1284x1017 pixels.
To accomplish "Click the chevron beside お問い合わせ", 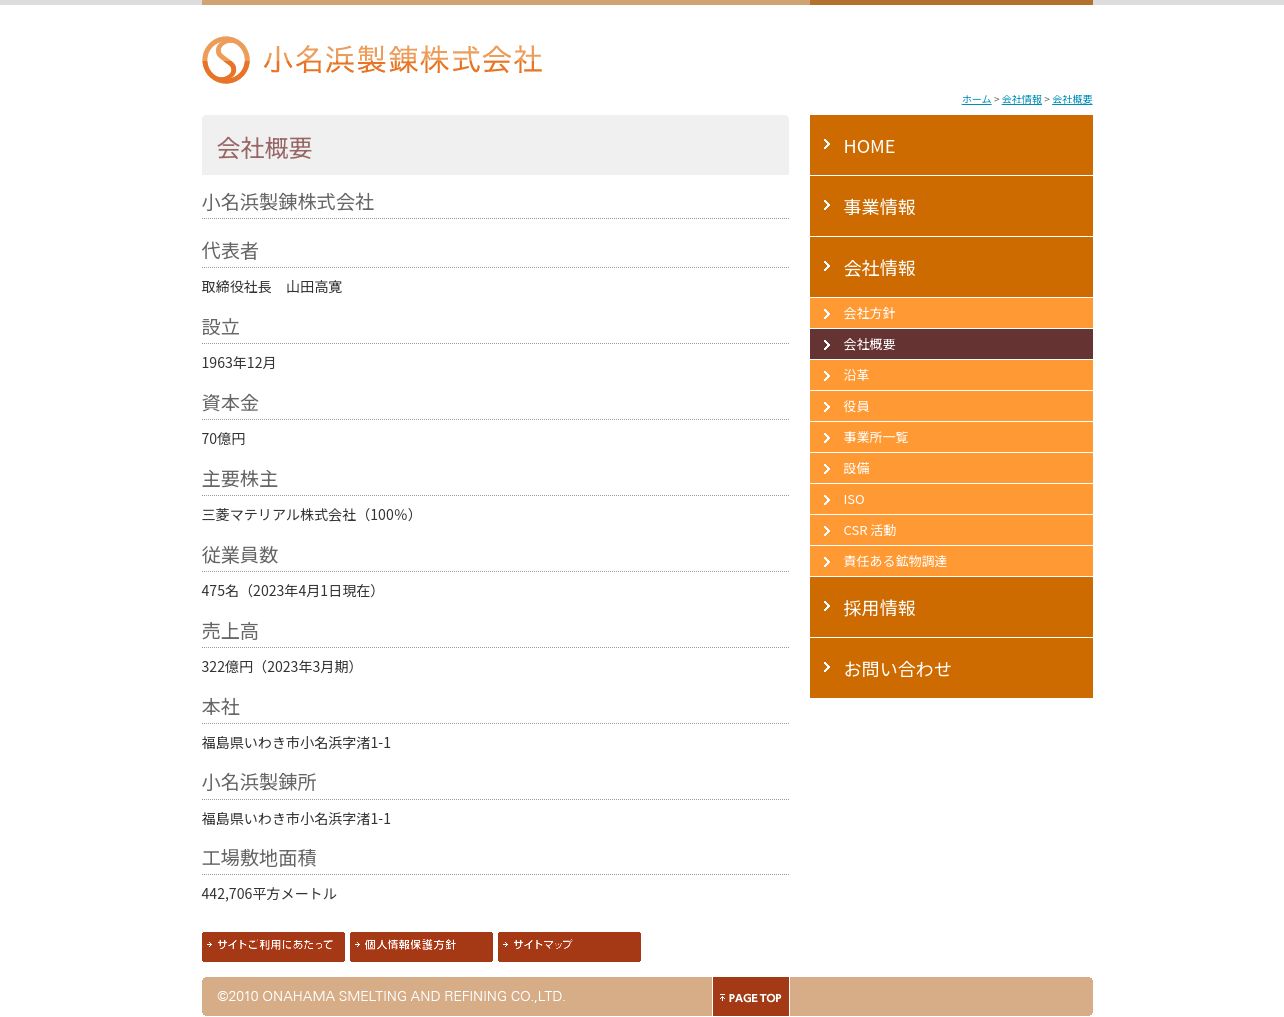I will point(827,668).
